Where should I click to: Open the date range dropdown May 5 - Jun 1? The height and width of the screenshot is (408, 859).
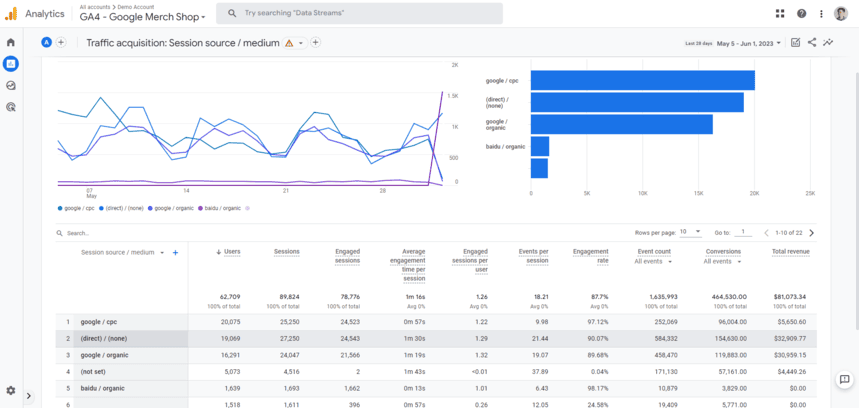(x=748, y=43)
